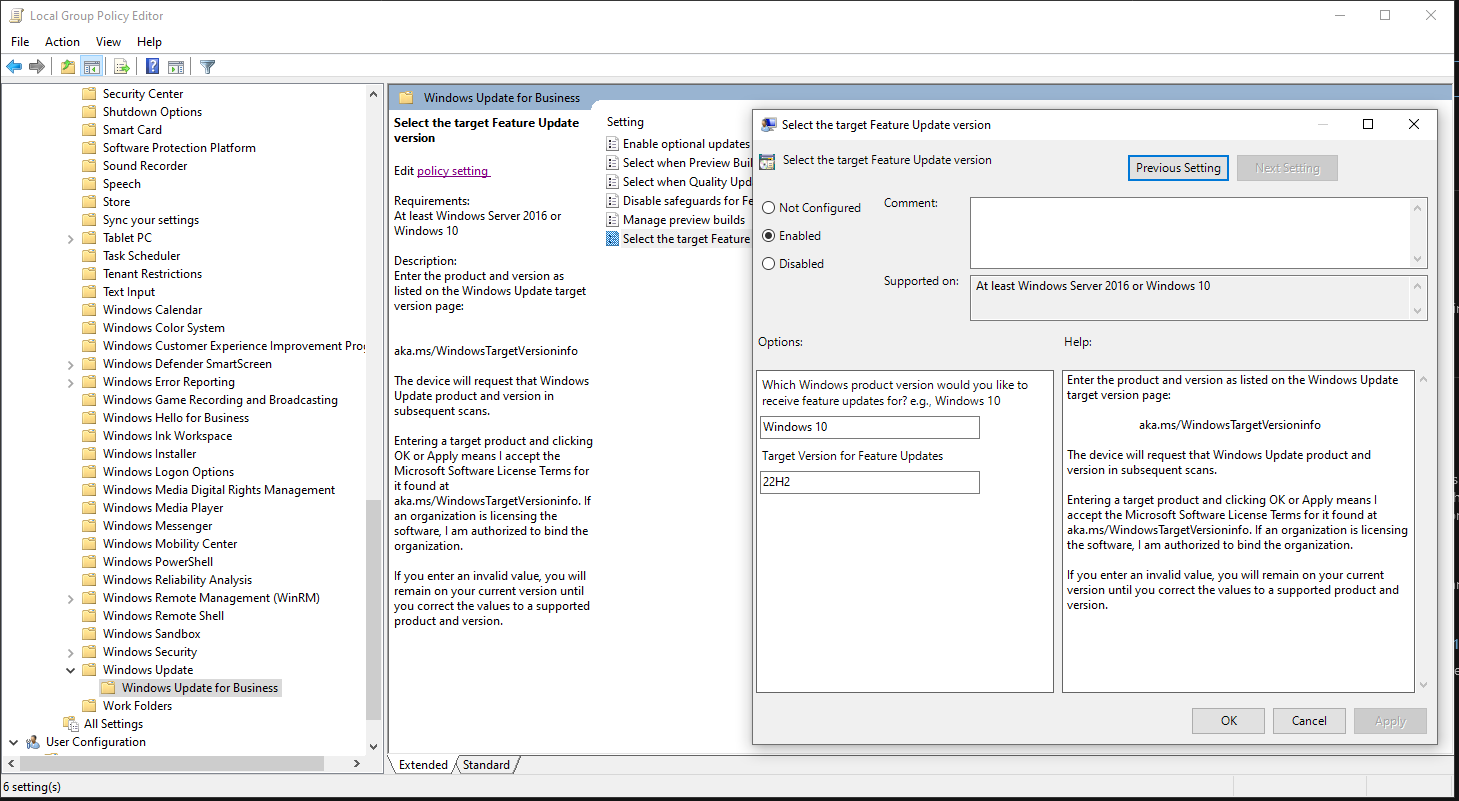
Task: Select the Disabled radio button
Action: (768, 264)
